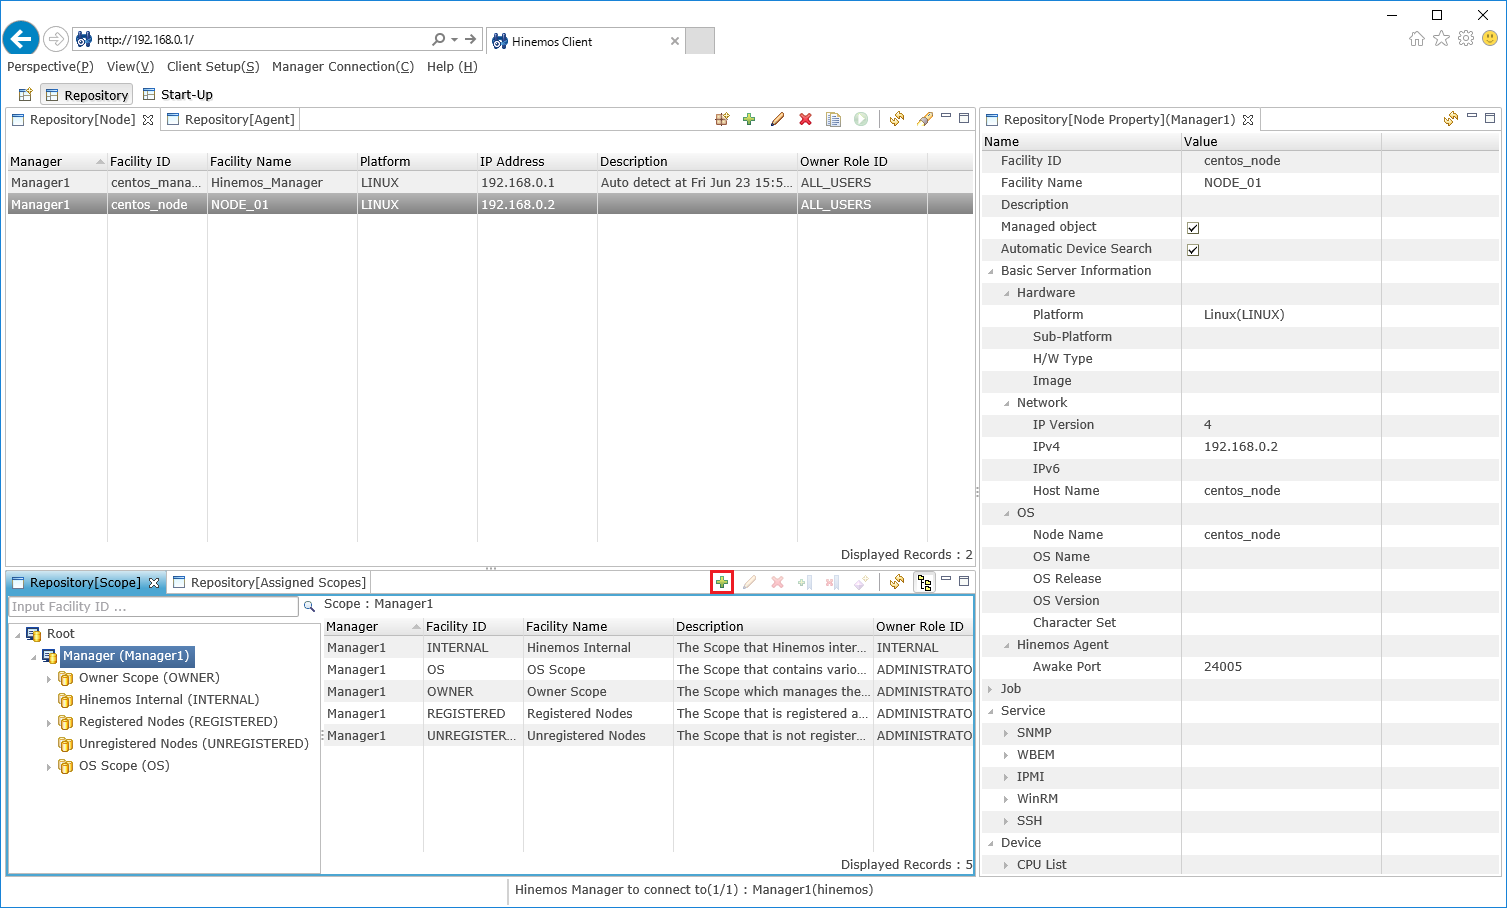
Task: Click the diamond object privilege icon in Repository[Scope] toolbar
Action: pyautogui.click(x=860, y=582)
